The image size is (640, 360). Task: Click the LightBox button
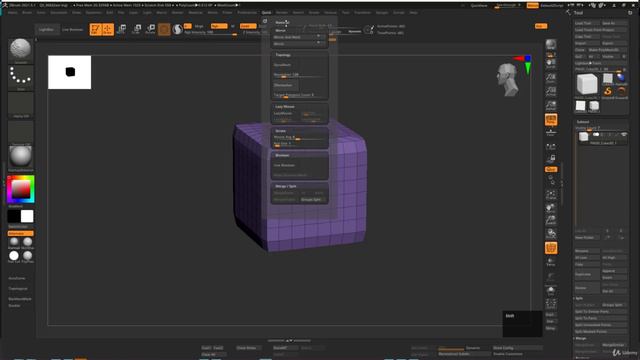click(x=46, y=29)
